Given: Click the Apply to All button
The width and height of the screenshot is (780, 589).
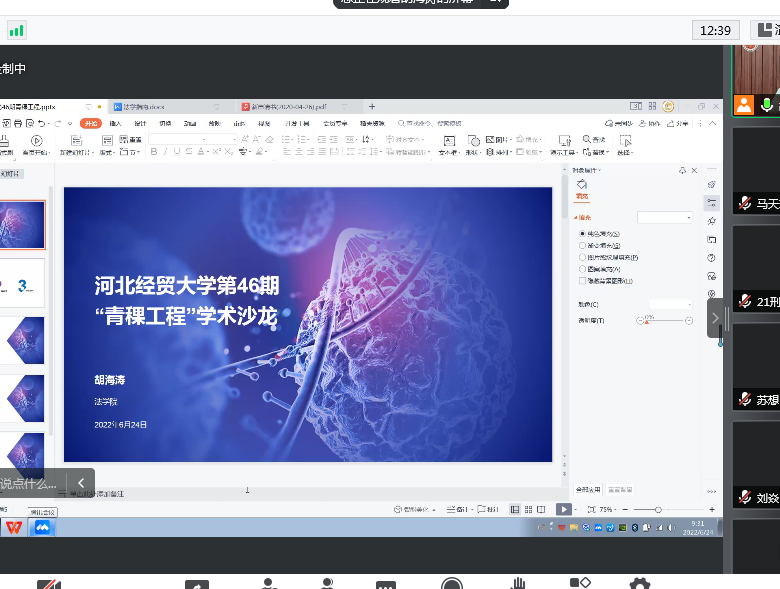Looking at the screenshot, I should (x=588, y=490).
